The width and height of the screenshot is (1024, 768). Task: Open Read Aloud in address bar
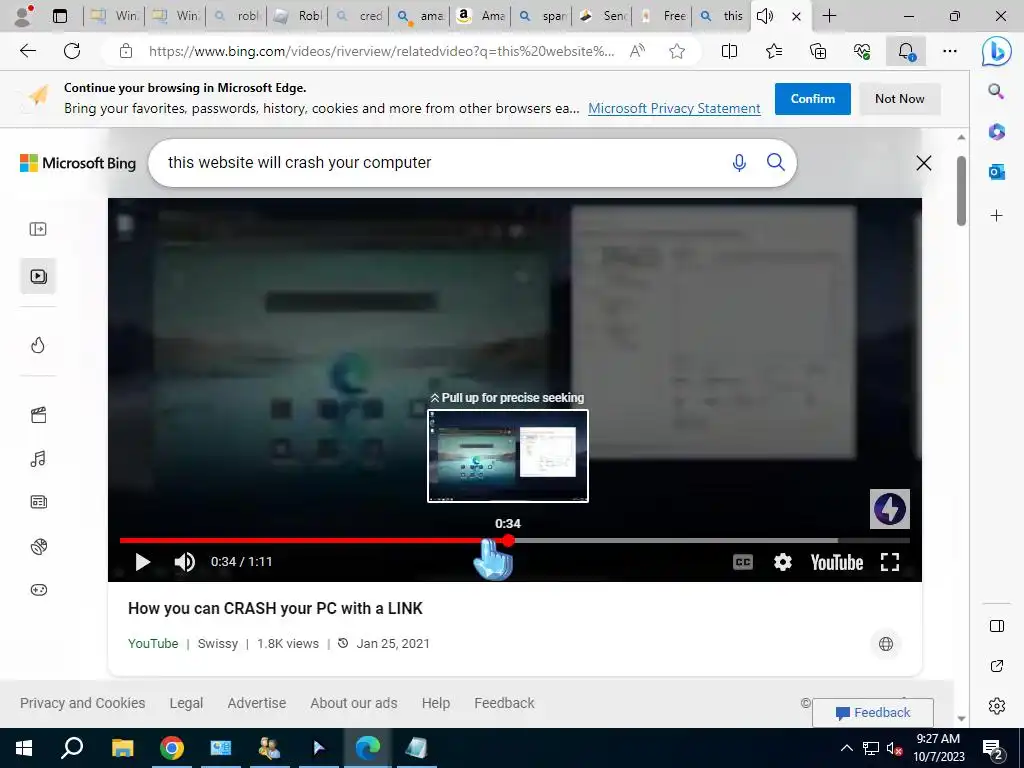click(637, 51)
